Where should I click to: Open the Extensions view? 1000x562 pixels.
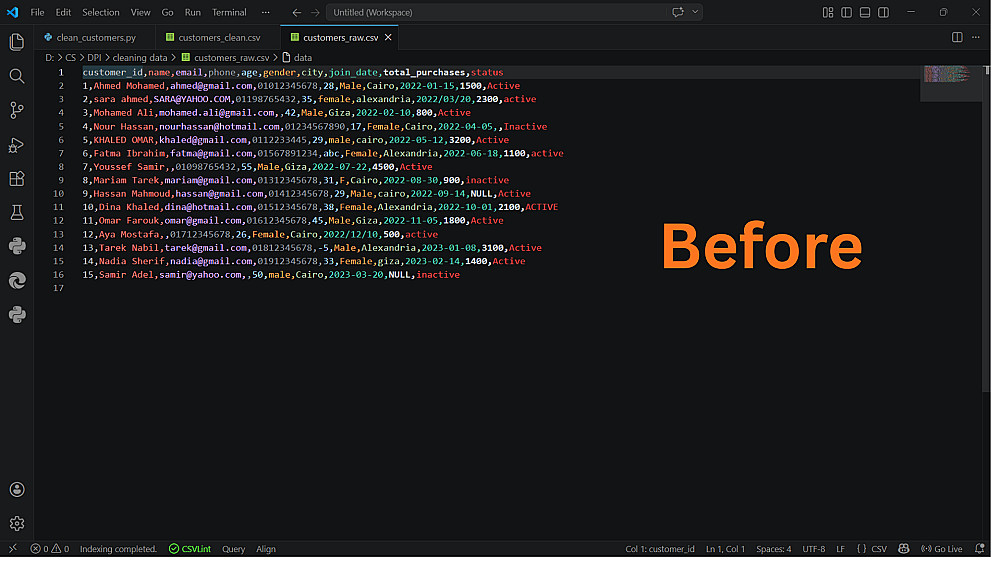tap(17, 180)
